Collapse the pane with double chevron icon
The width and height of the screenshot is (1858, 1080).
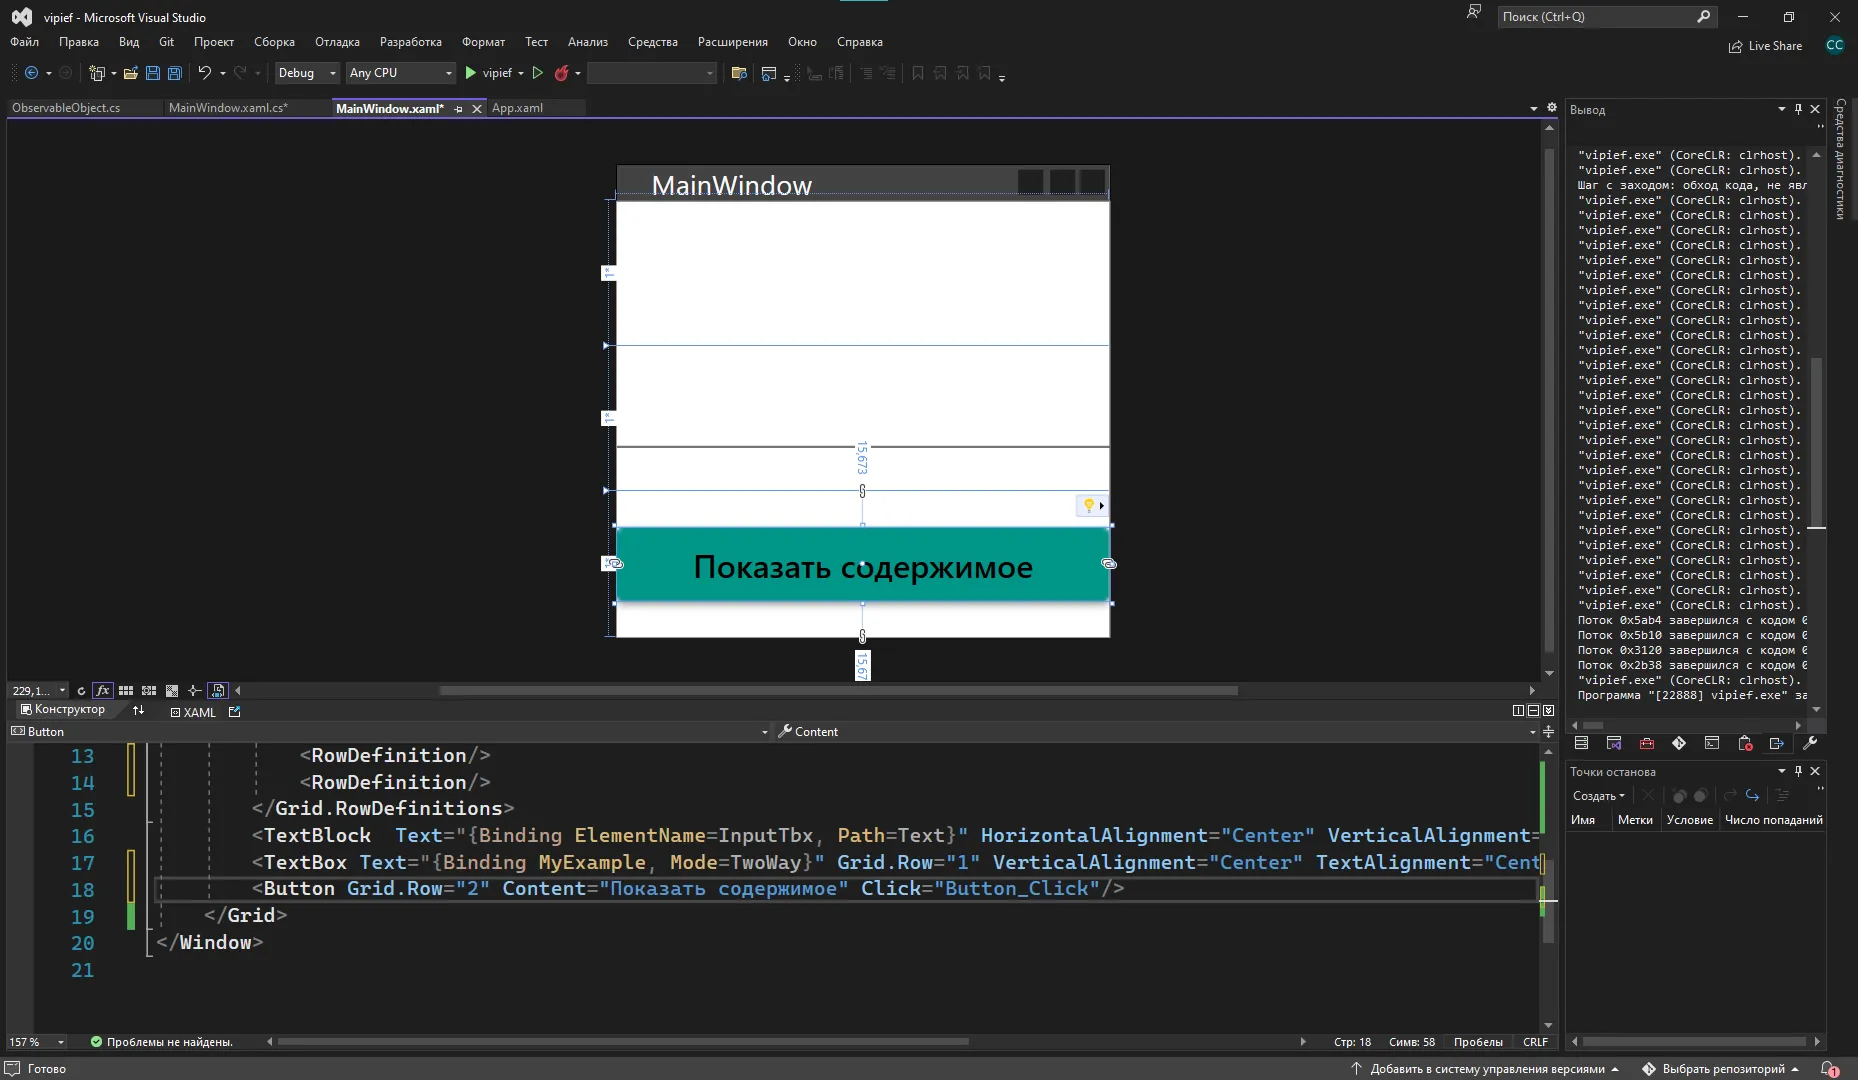click(1548, 711)
